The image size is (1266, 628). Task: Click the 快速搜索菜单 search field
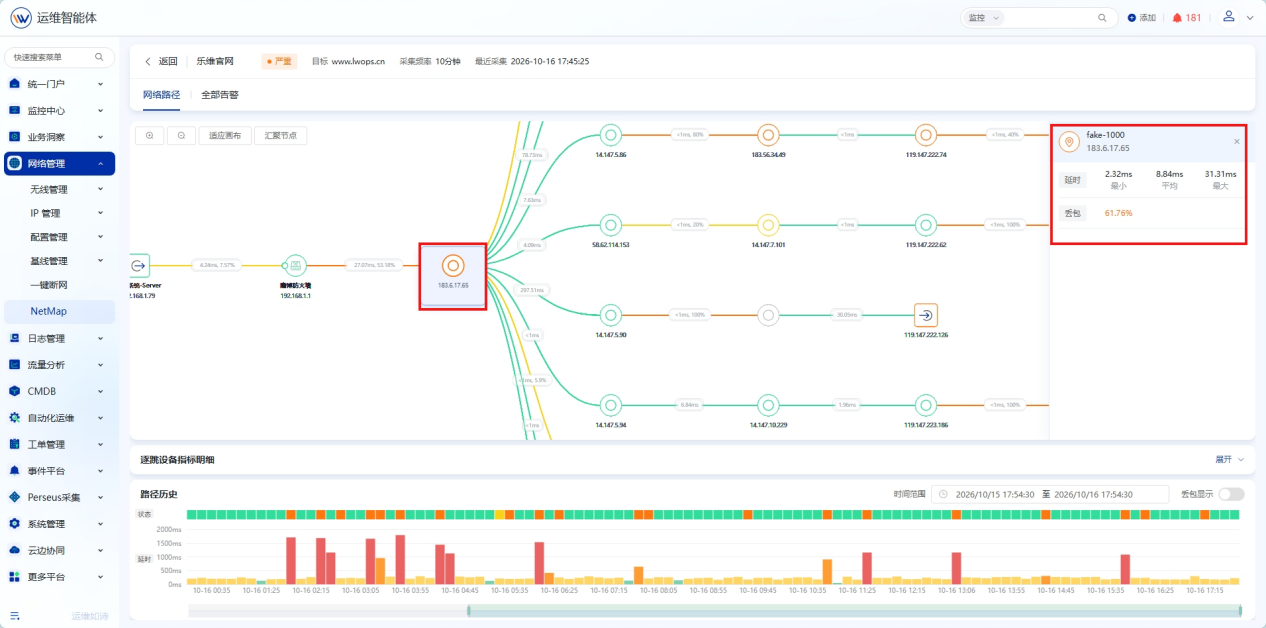click(x=59, y=57)
